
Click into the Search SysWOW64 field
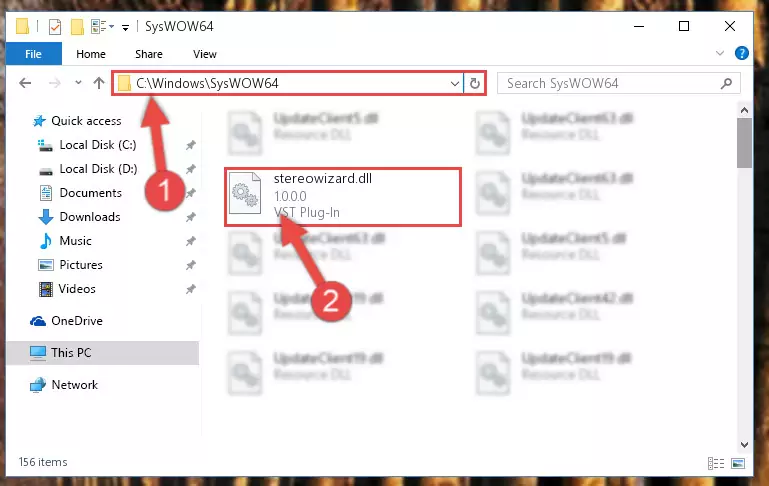[611, 83]
